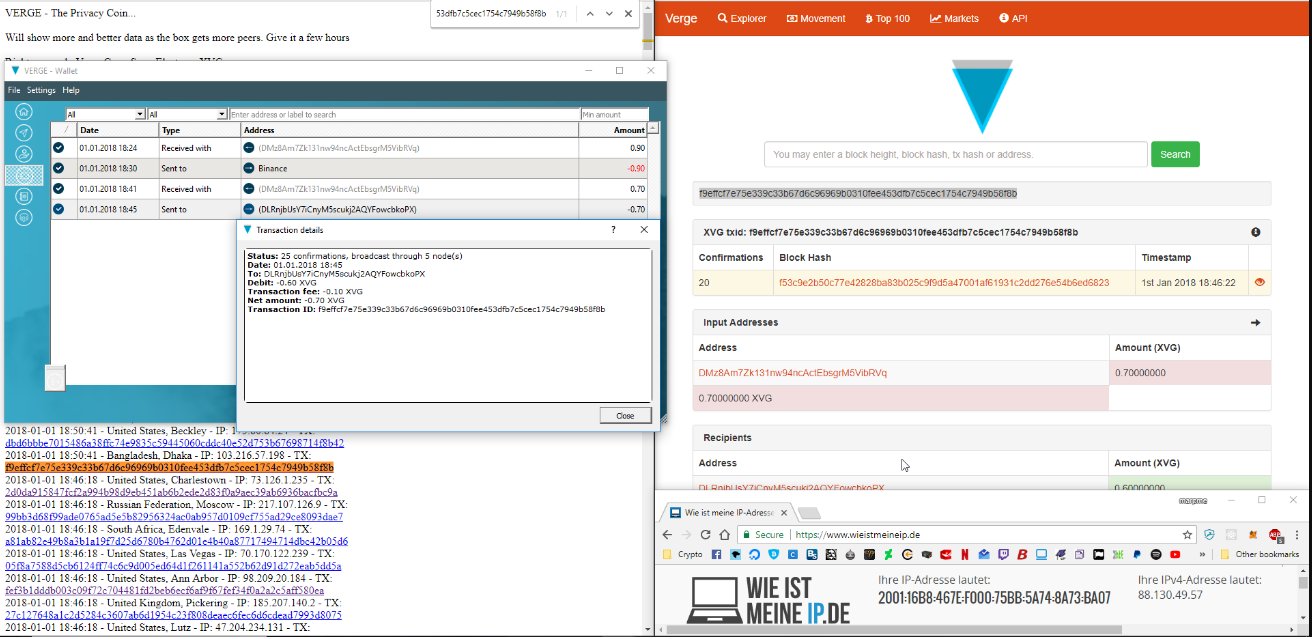The image size is (1312, 639).
Task: Sort transactions by the Amount column header
Action: 612,130
